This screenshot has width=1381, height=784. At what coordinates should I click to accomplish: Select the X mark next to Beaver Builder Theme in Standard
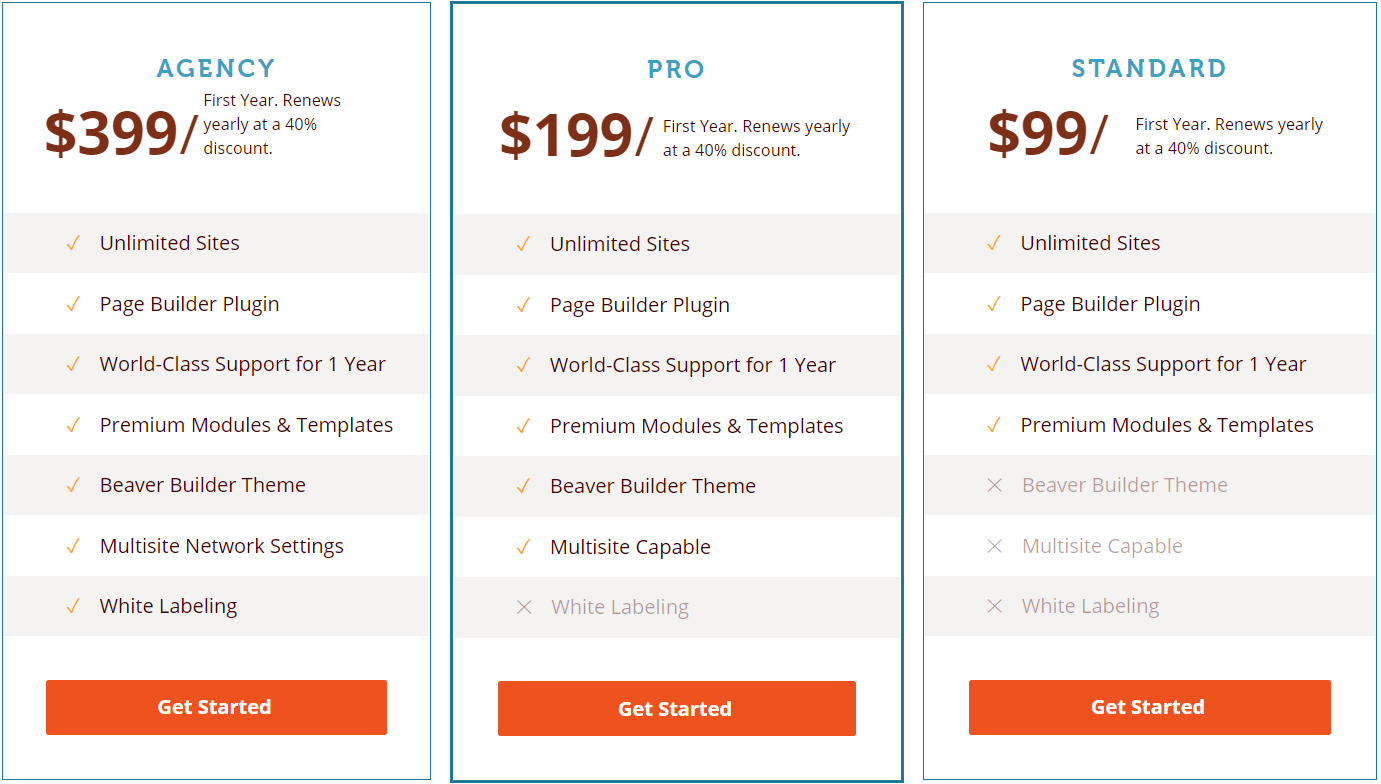[994, 485]
